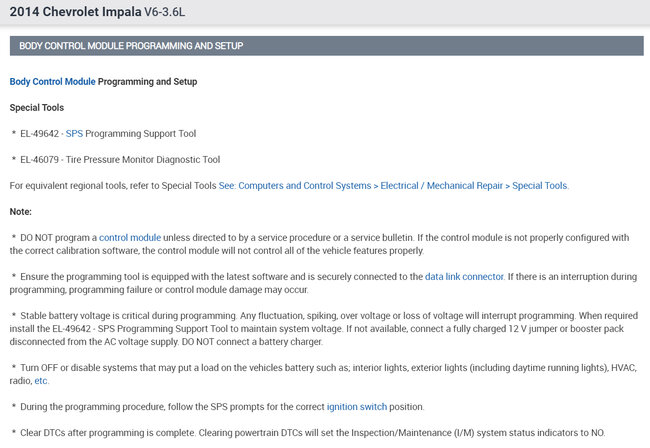Open the Body Control Module link
Viewport: 650px width, 448px height.
tap(52, 81)
